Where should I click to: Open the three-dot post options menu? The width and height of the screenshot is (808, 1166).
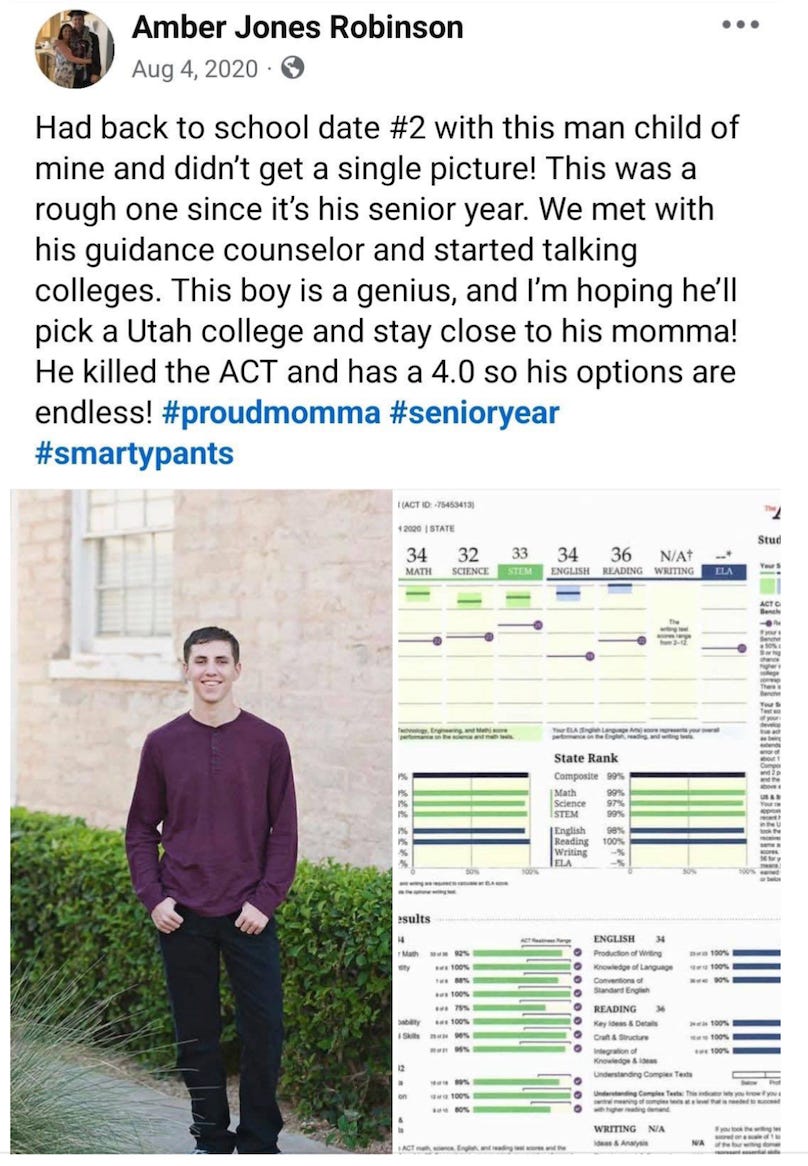[741, 24]
